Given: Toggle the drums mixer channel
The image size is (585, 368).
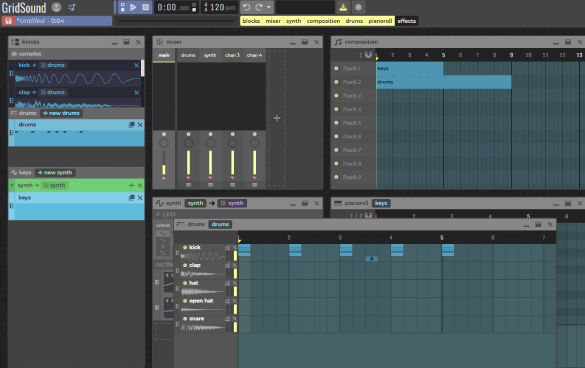Looking at the screenshot, I should point(188,134).
